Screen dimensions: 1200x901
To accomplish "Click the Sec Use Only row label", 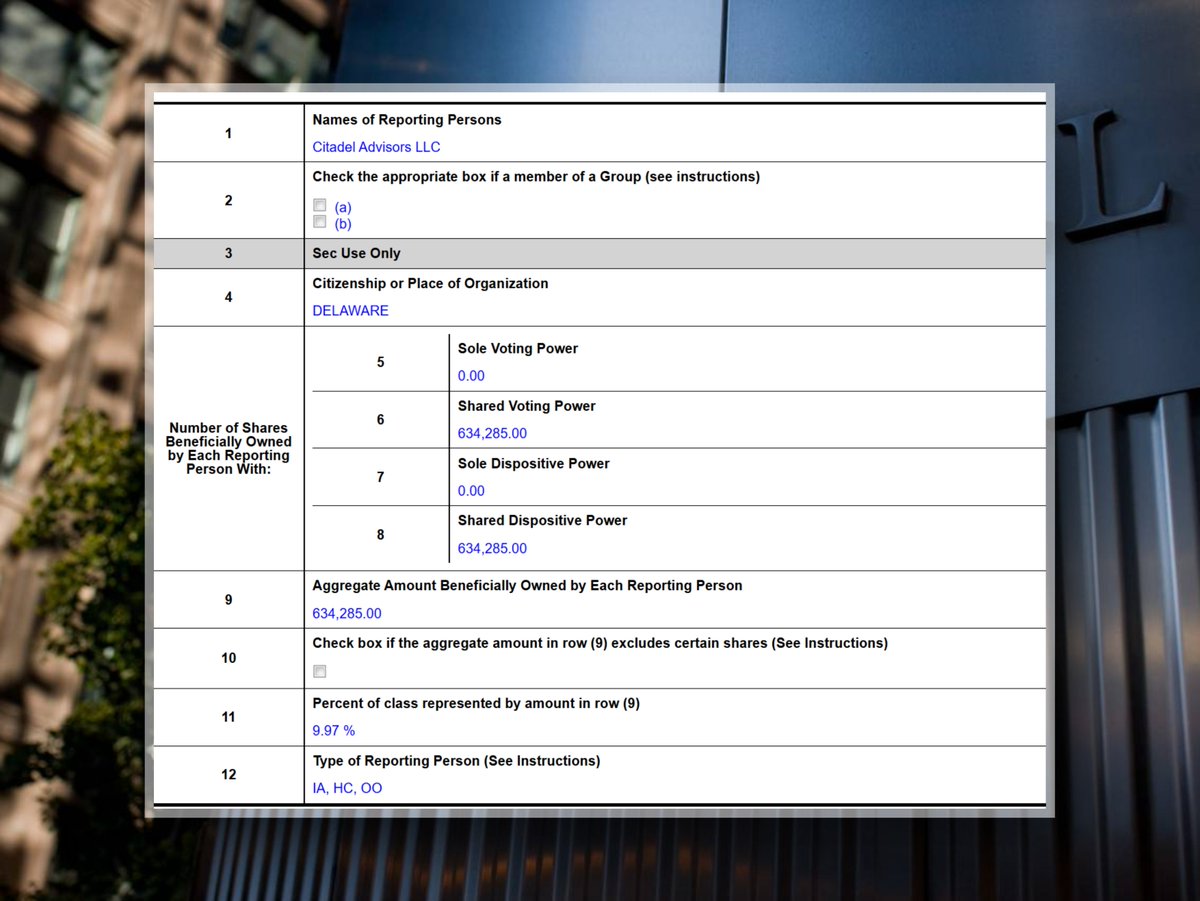I will (356, 254).
